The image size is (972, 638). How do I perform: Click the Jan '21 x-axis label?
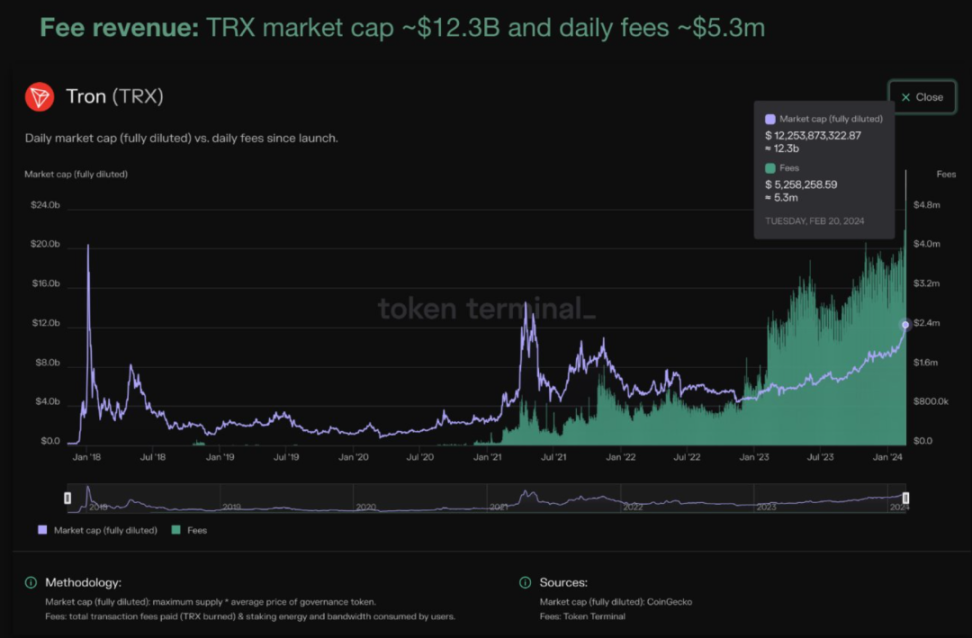coord(487,458)
